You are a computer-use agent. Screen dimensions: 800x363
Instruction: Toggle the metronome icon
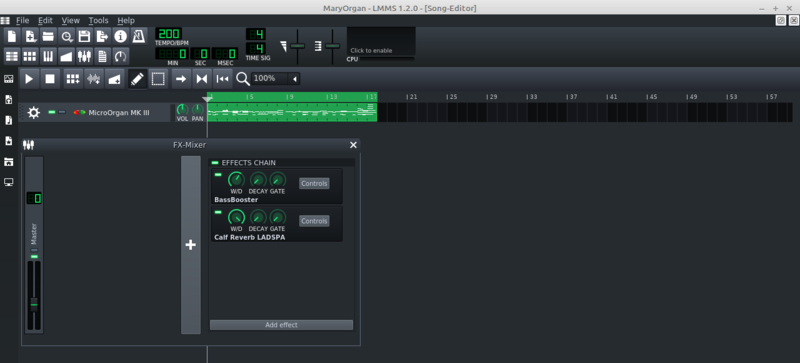[x=138, y=36]
